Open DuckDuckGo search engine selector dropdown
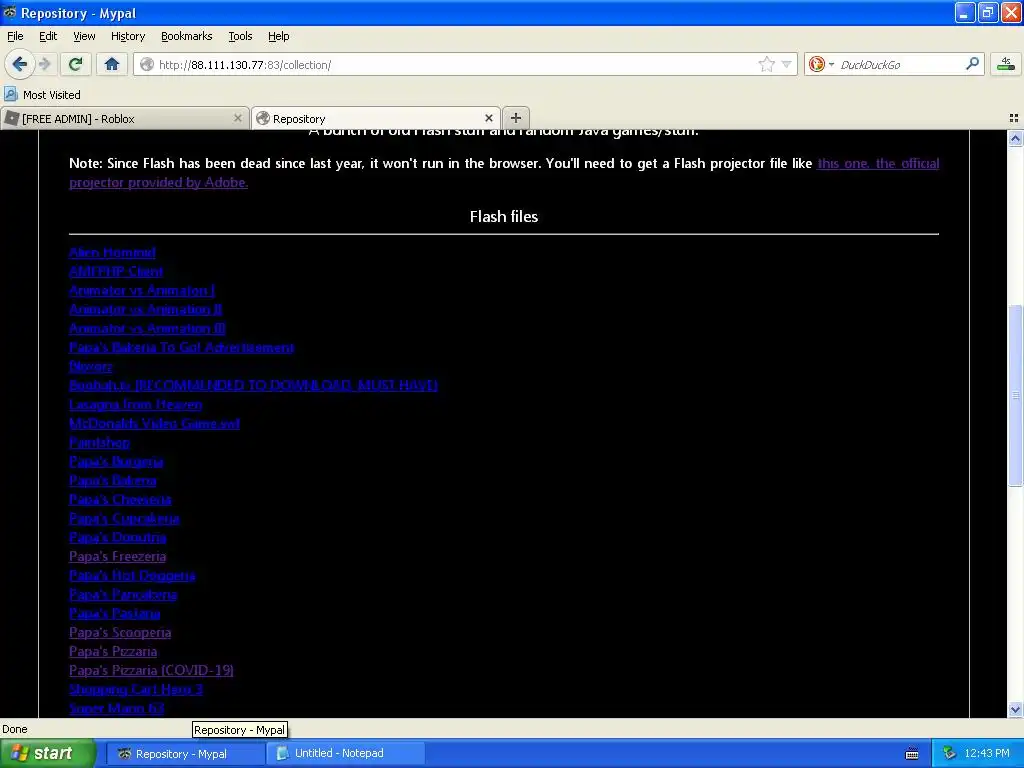Image resolution: width=1024 pixels, height=768 pixels. [x=821, y=64]
